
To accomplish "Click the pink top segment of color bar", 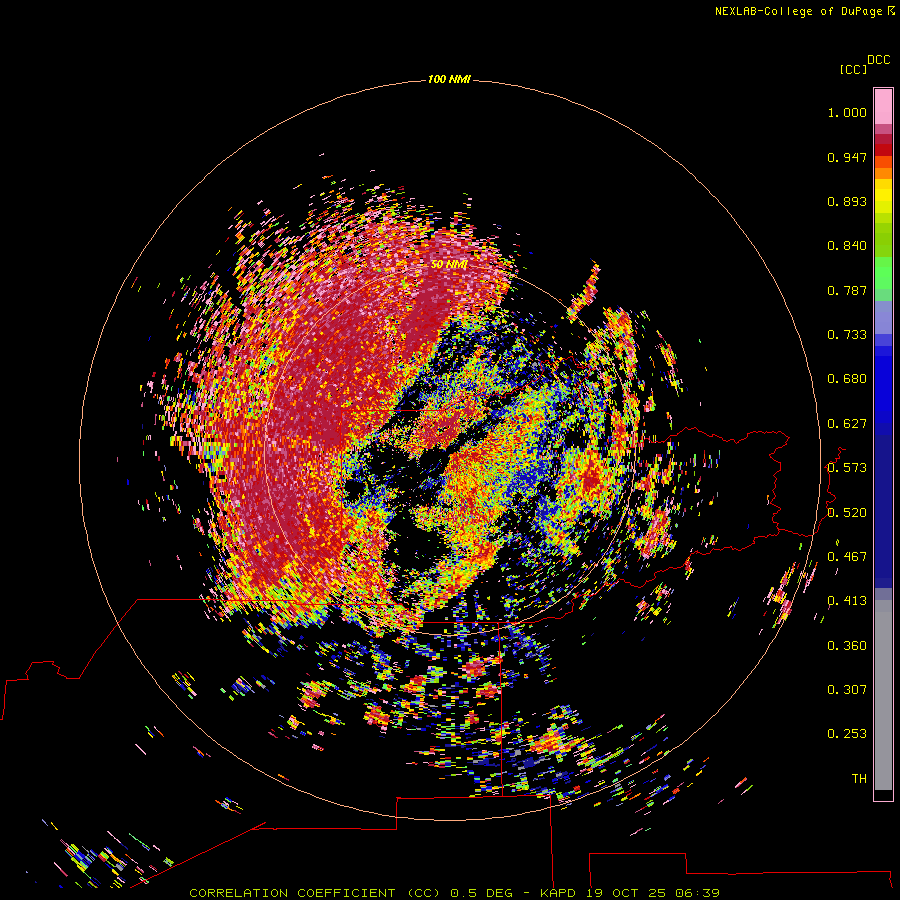I will tap(883, 107).
